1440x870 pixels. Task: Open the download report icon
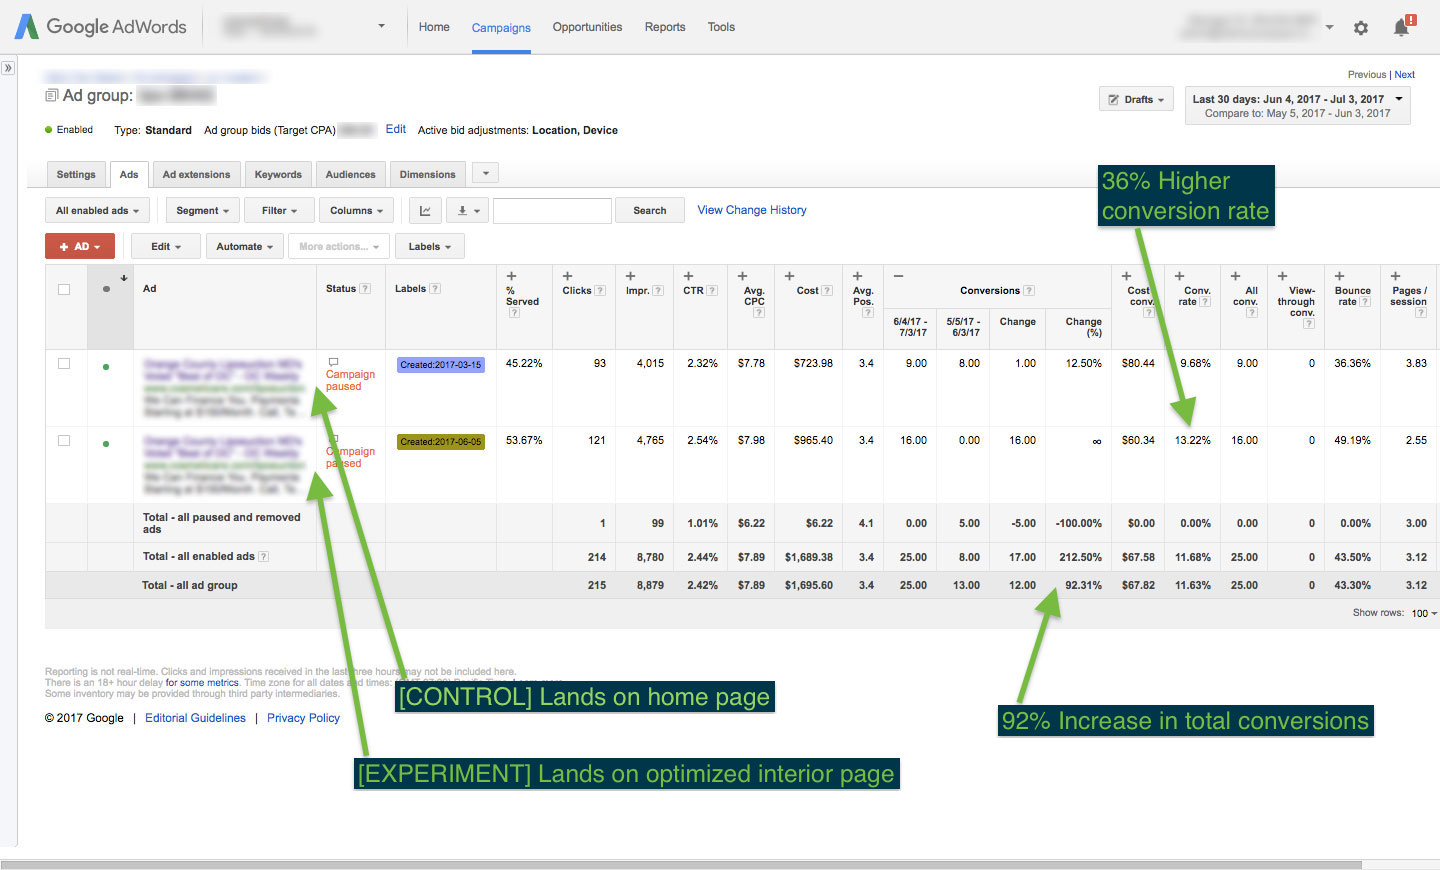pos(468,210)
